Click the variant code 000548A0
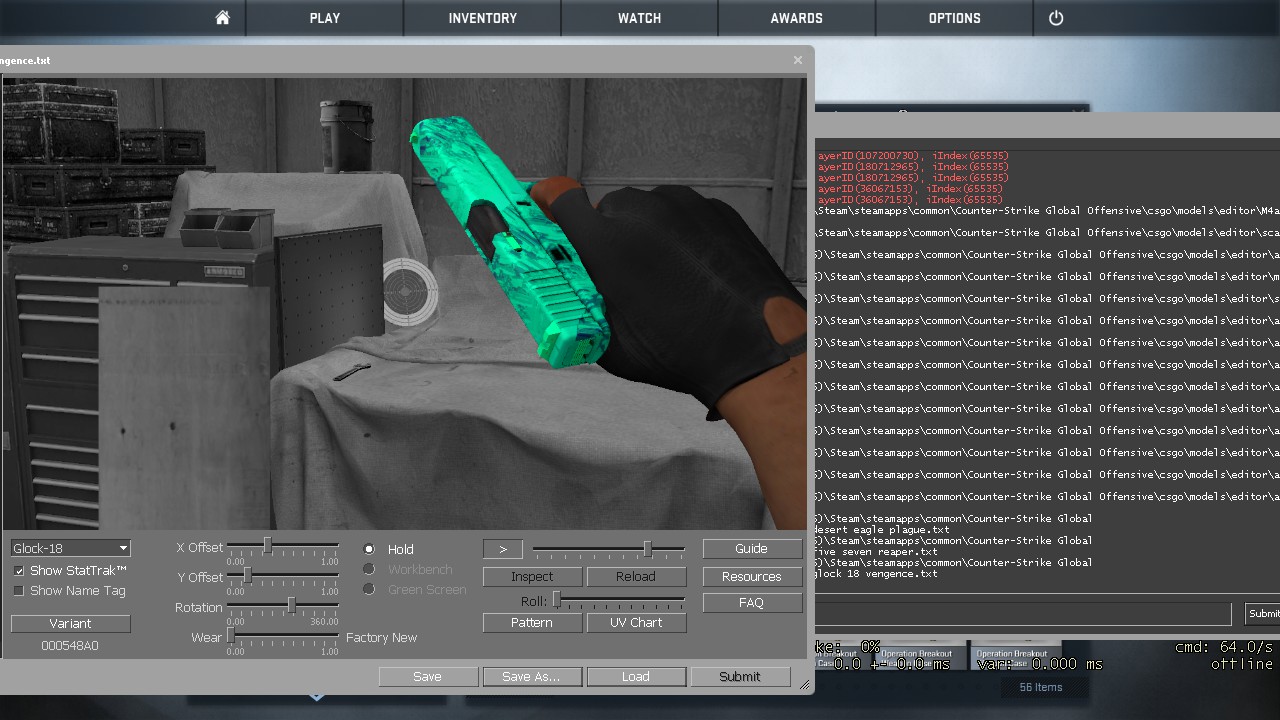The height and width of the screenshot is (720, 1280). (70, 646)
